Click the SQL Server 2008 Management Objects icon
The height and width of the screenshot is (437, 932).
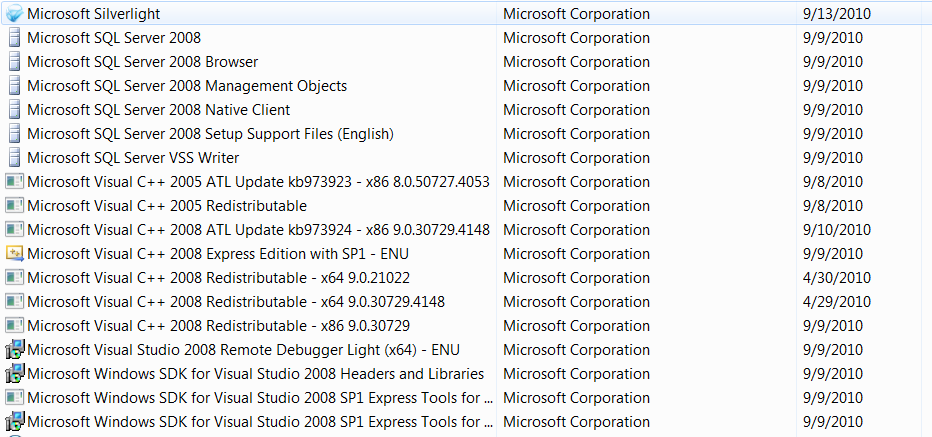tap(14, 86)
